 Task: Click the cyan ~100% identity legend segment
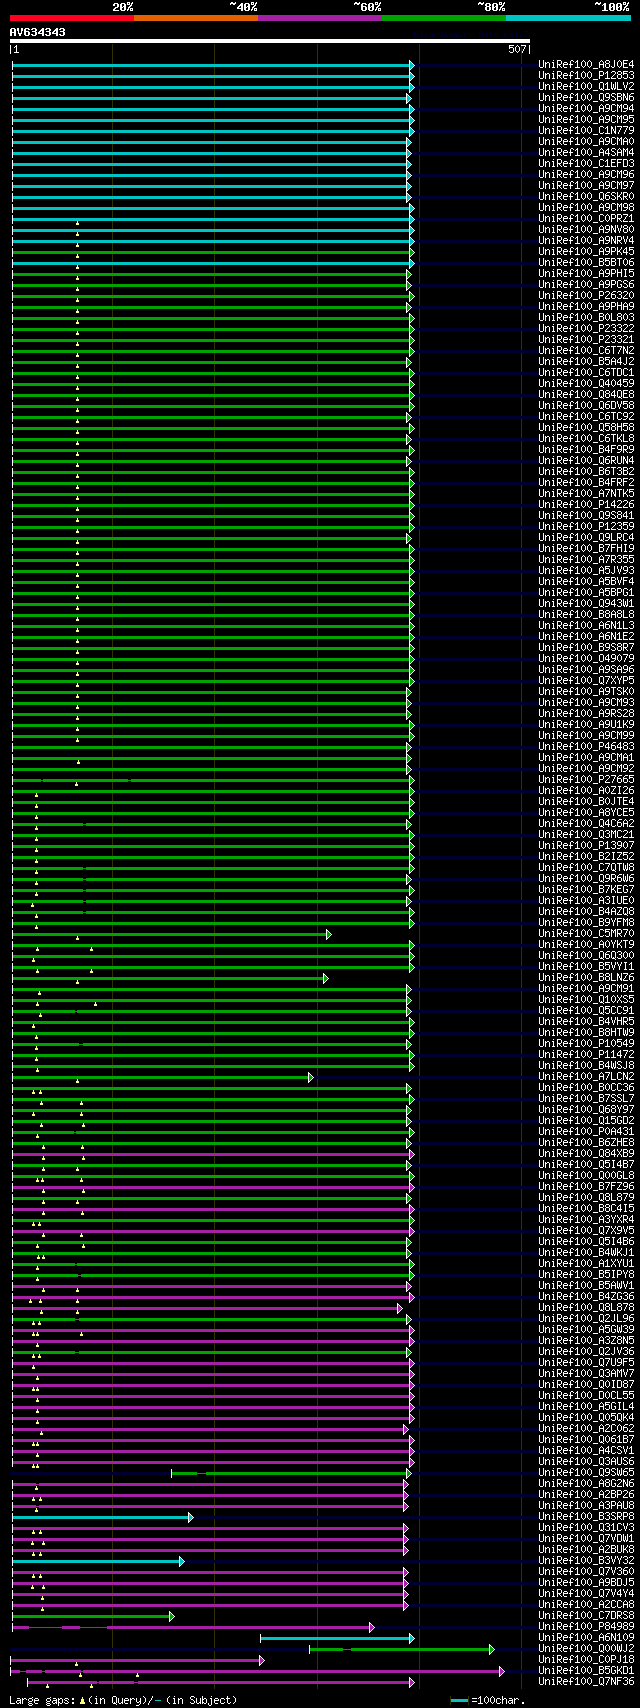point(568,17)
